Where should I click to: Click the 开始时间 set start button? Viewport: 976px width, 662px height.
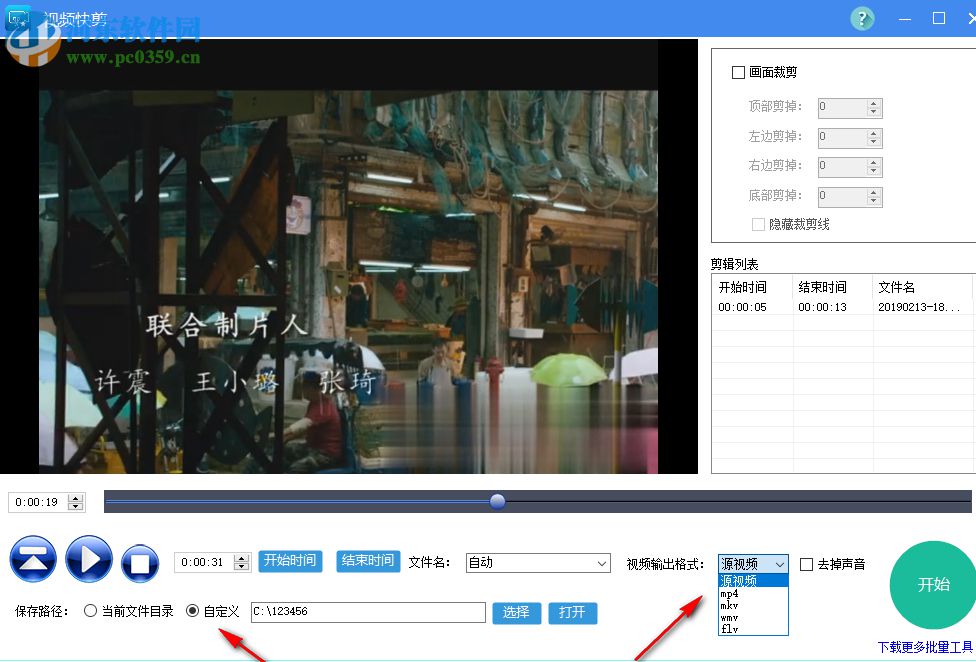[290, 562]
